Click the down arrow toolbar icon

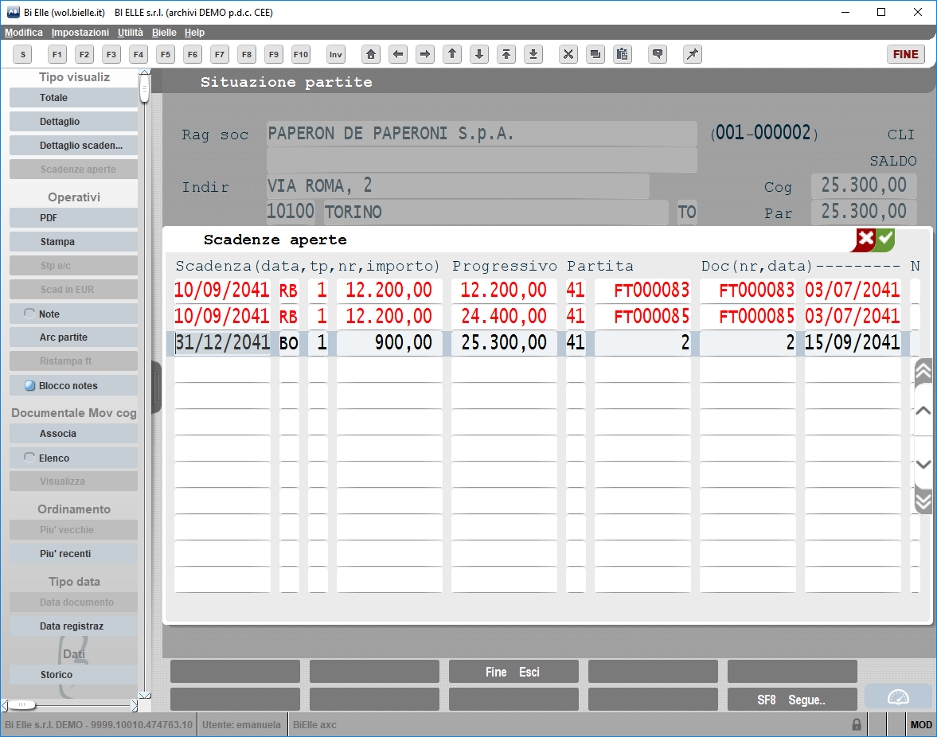[x=479, y=54]
